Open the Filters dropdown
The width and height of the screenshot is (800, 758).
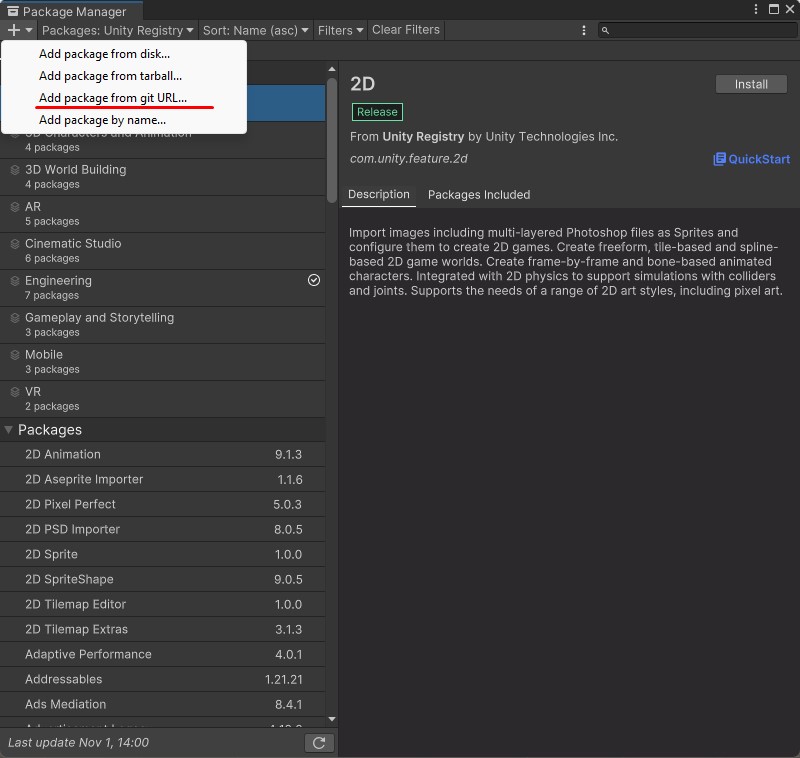click(340, 30)
